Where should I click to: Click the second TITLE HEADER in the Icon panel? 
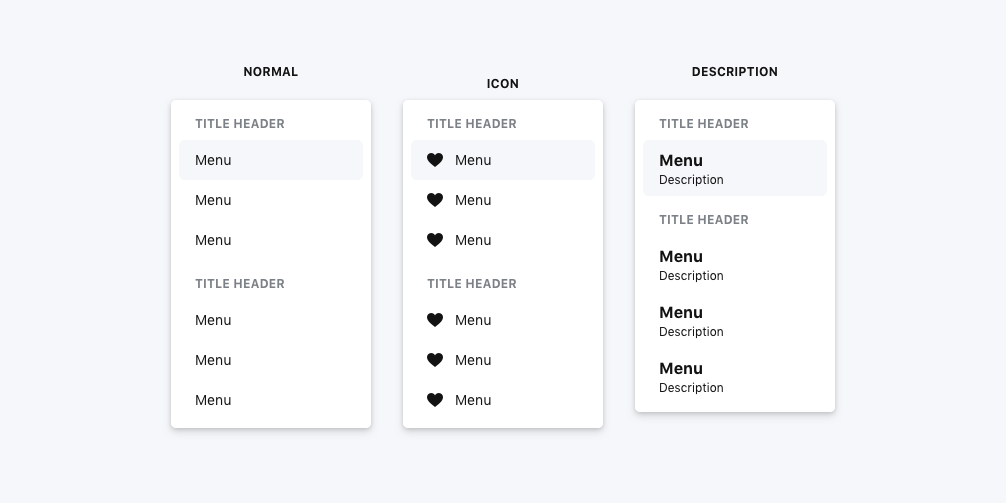pos(472,284)
